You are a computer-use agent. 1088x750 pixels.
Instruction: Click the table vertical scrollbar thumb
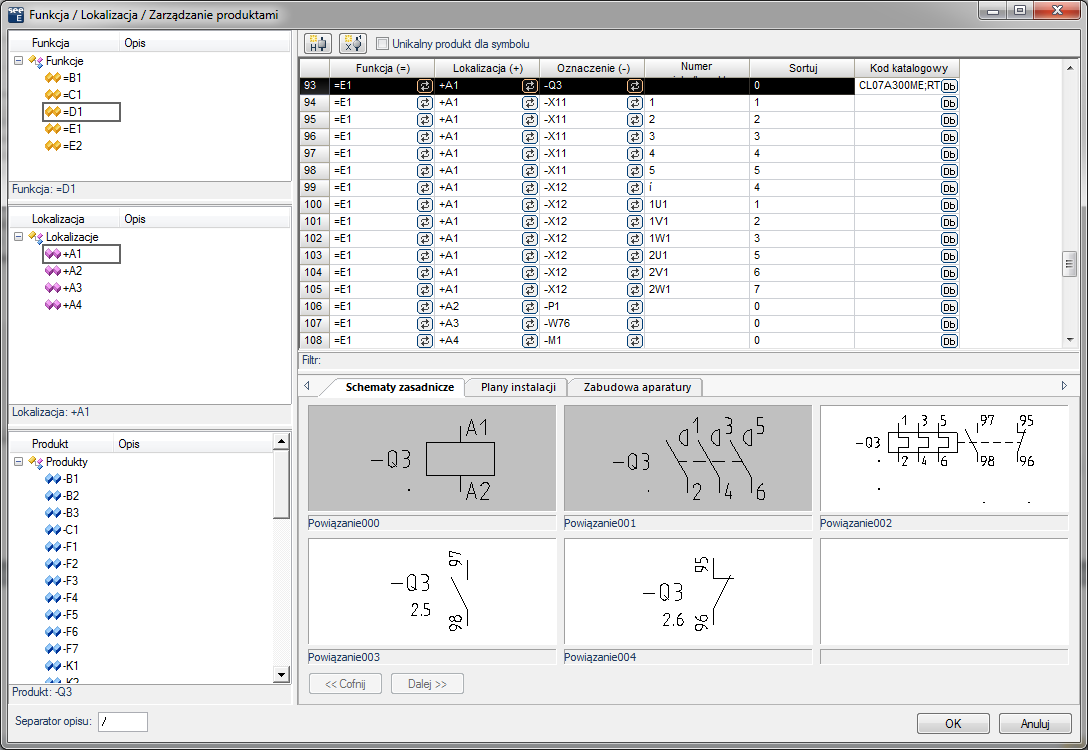click(x=1070, y=264)
